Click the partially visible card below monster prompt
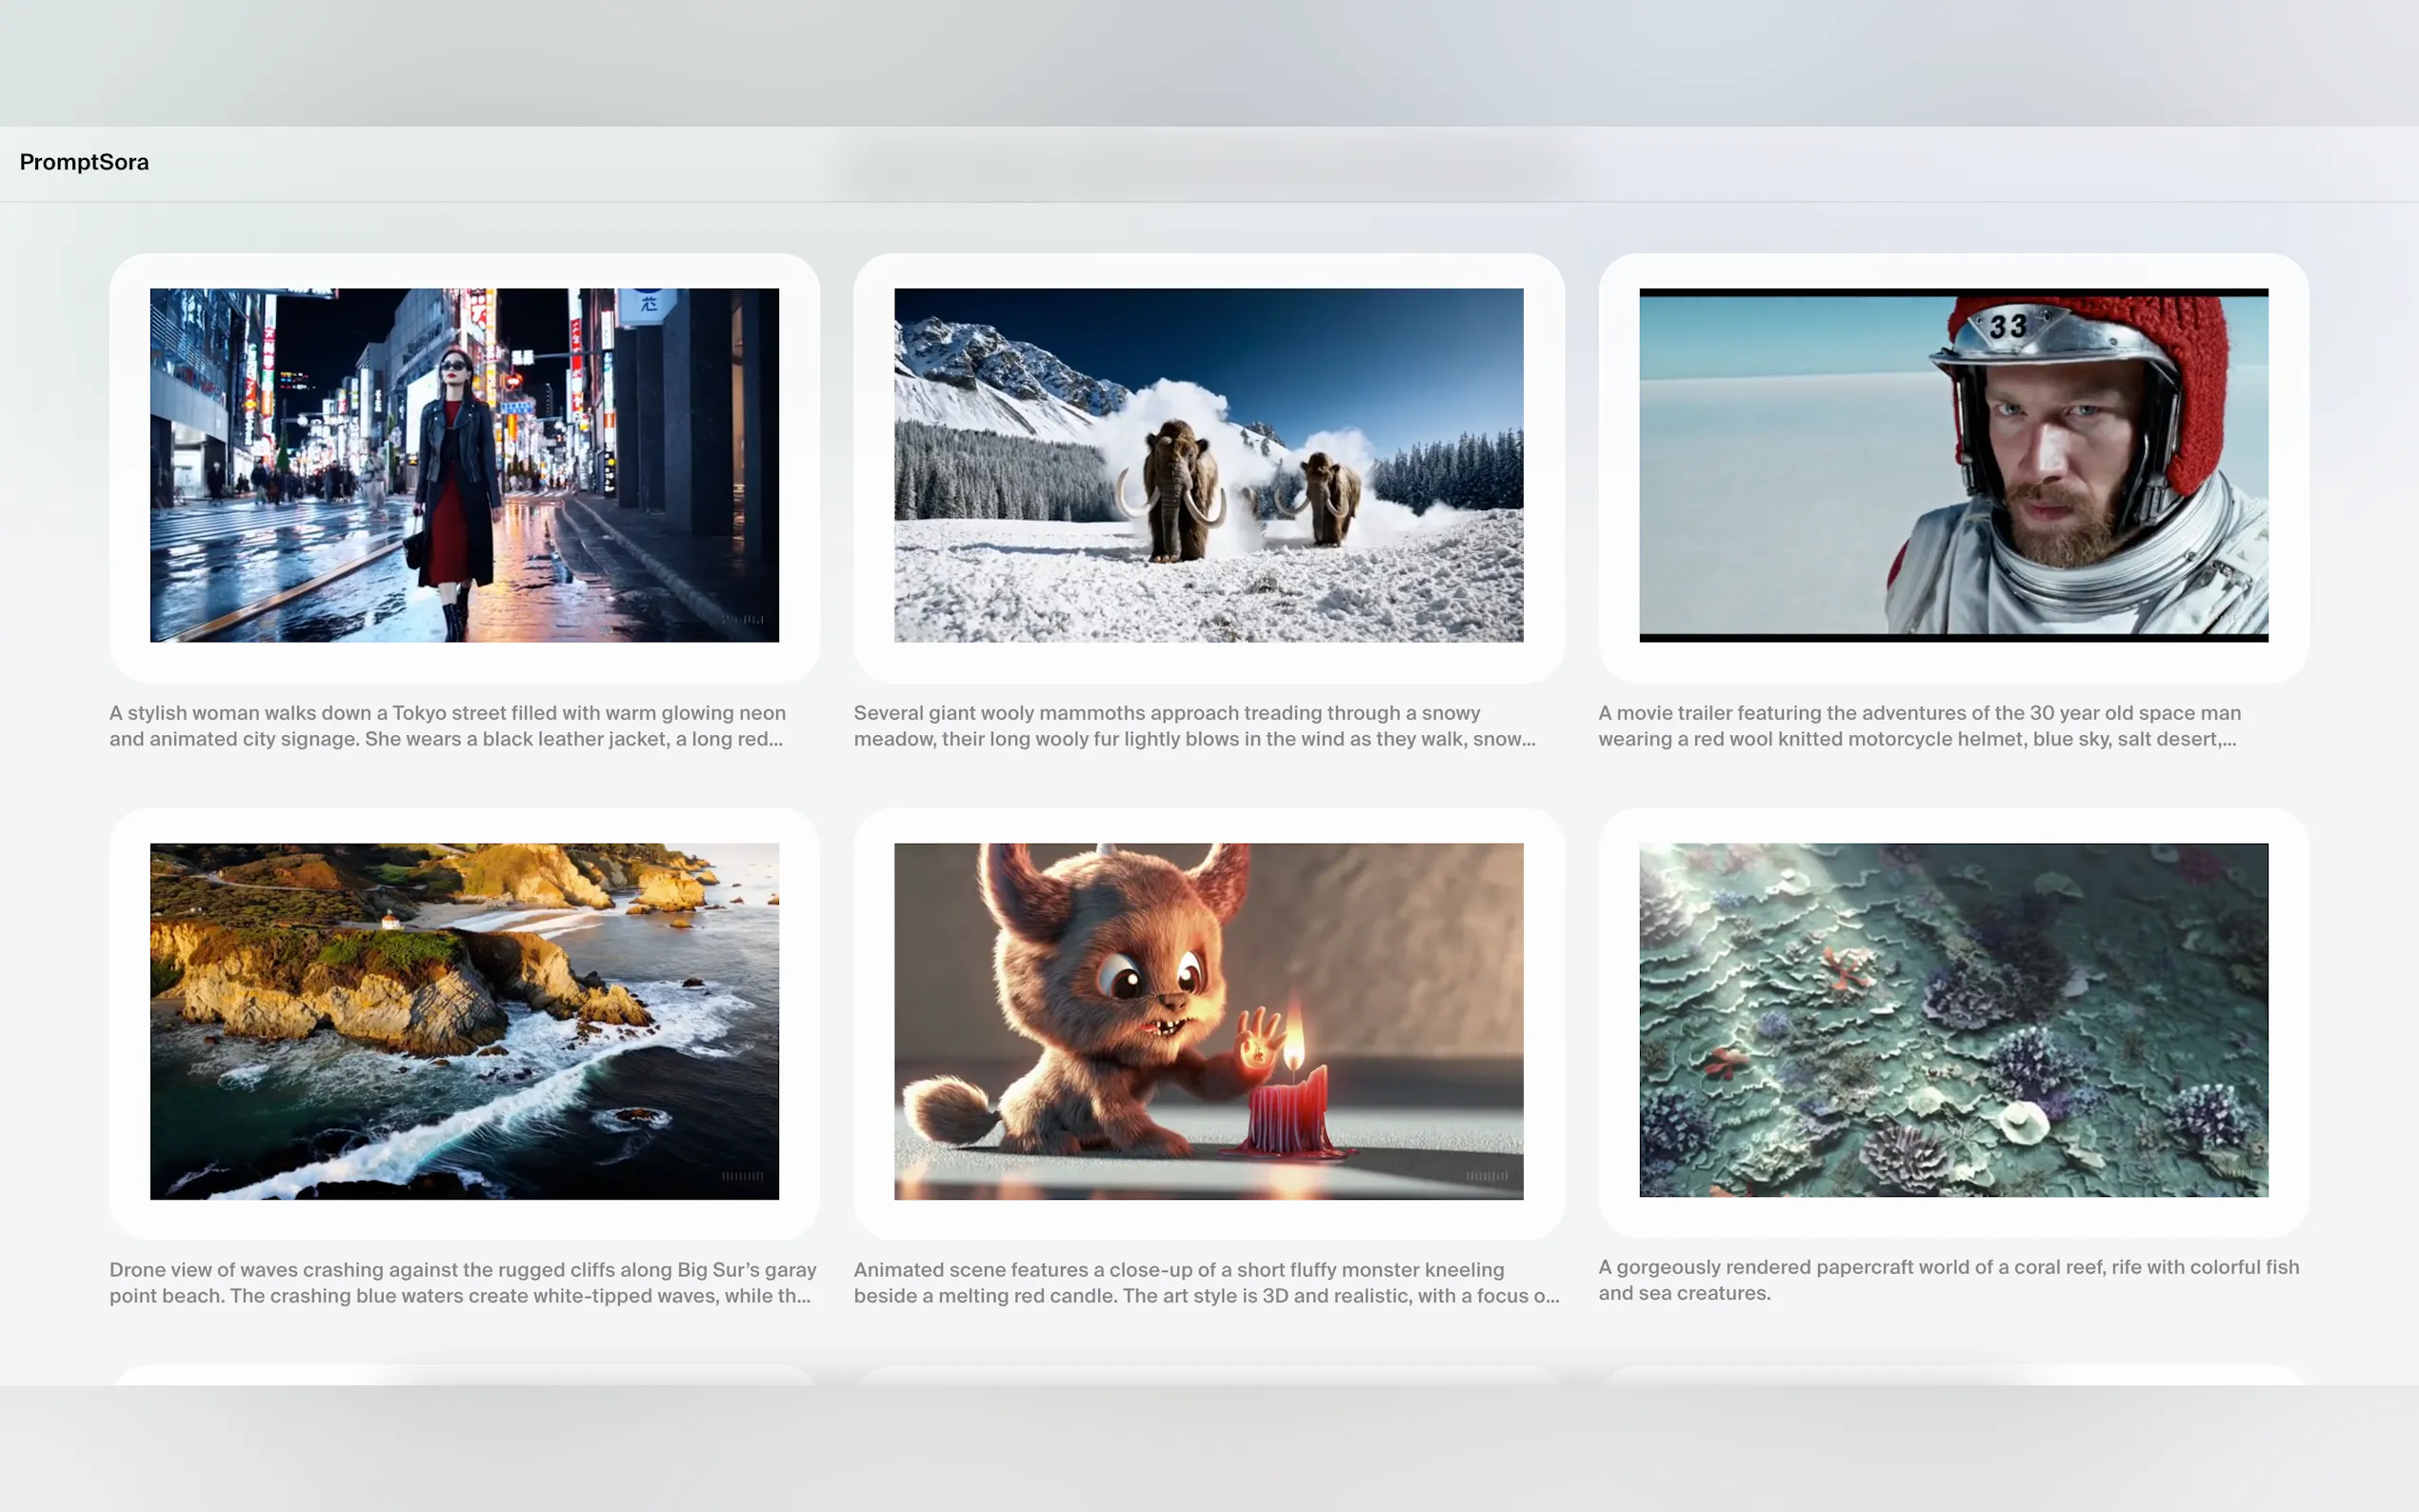This screenshot has width=2419, height=1512. (x=1208, y=1375)
